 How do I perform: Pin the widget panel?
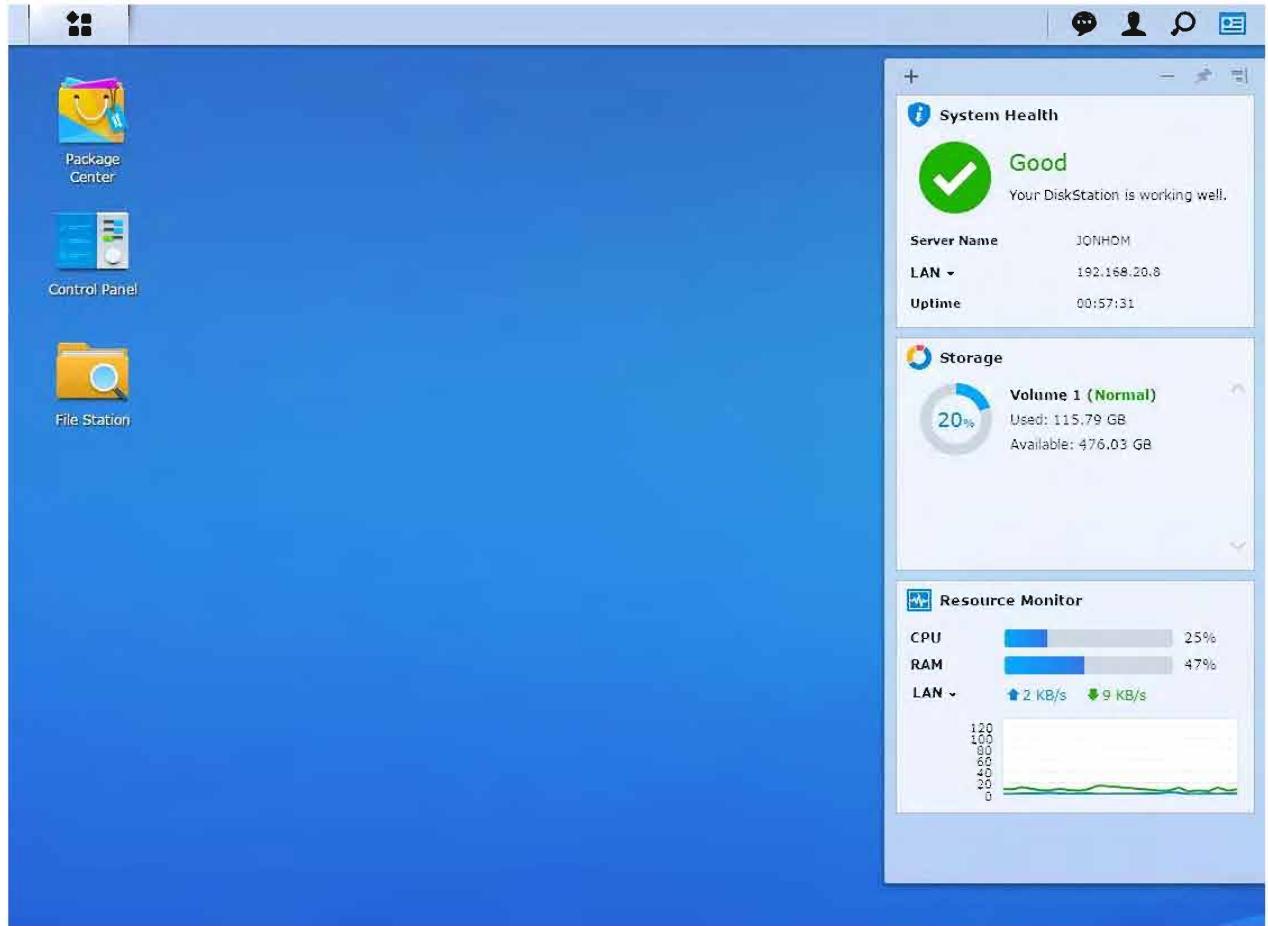click(x=1204, y=76)
